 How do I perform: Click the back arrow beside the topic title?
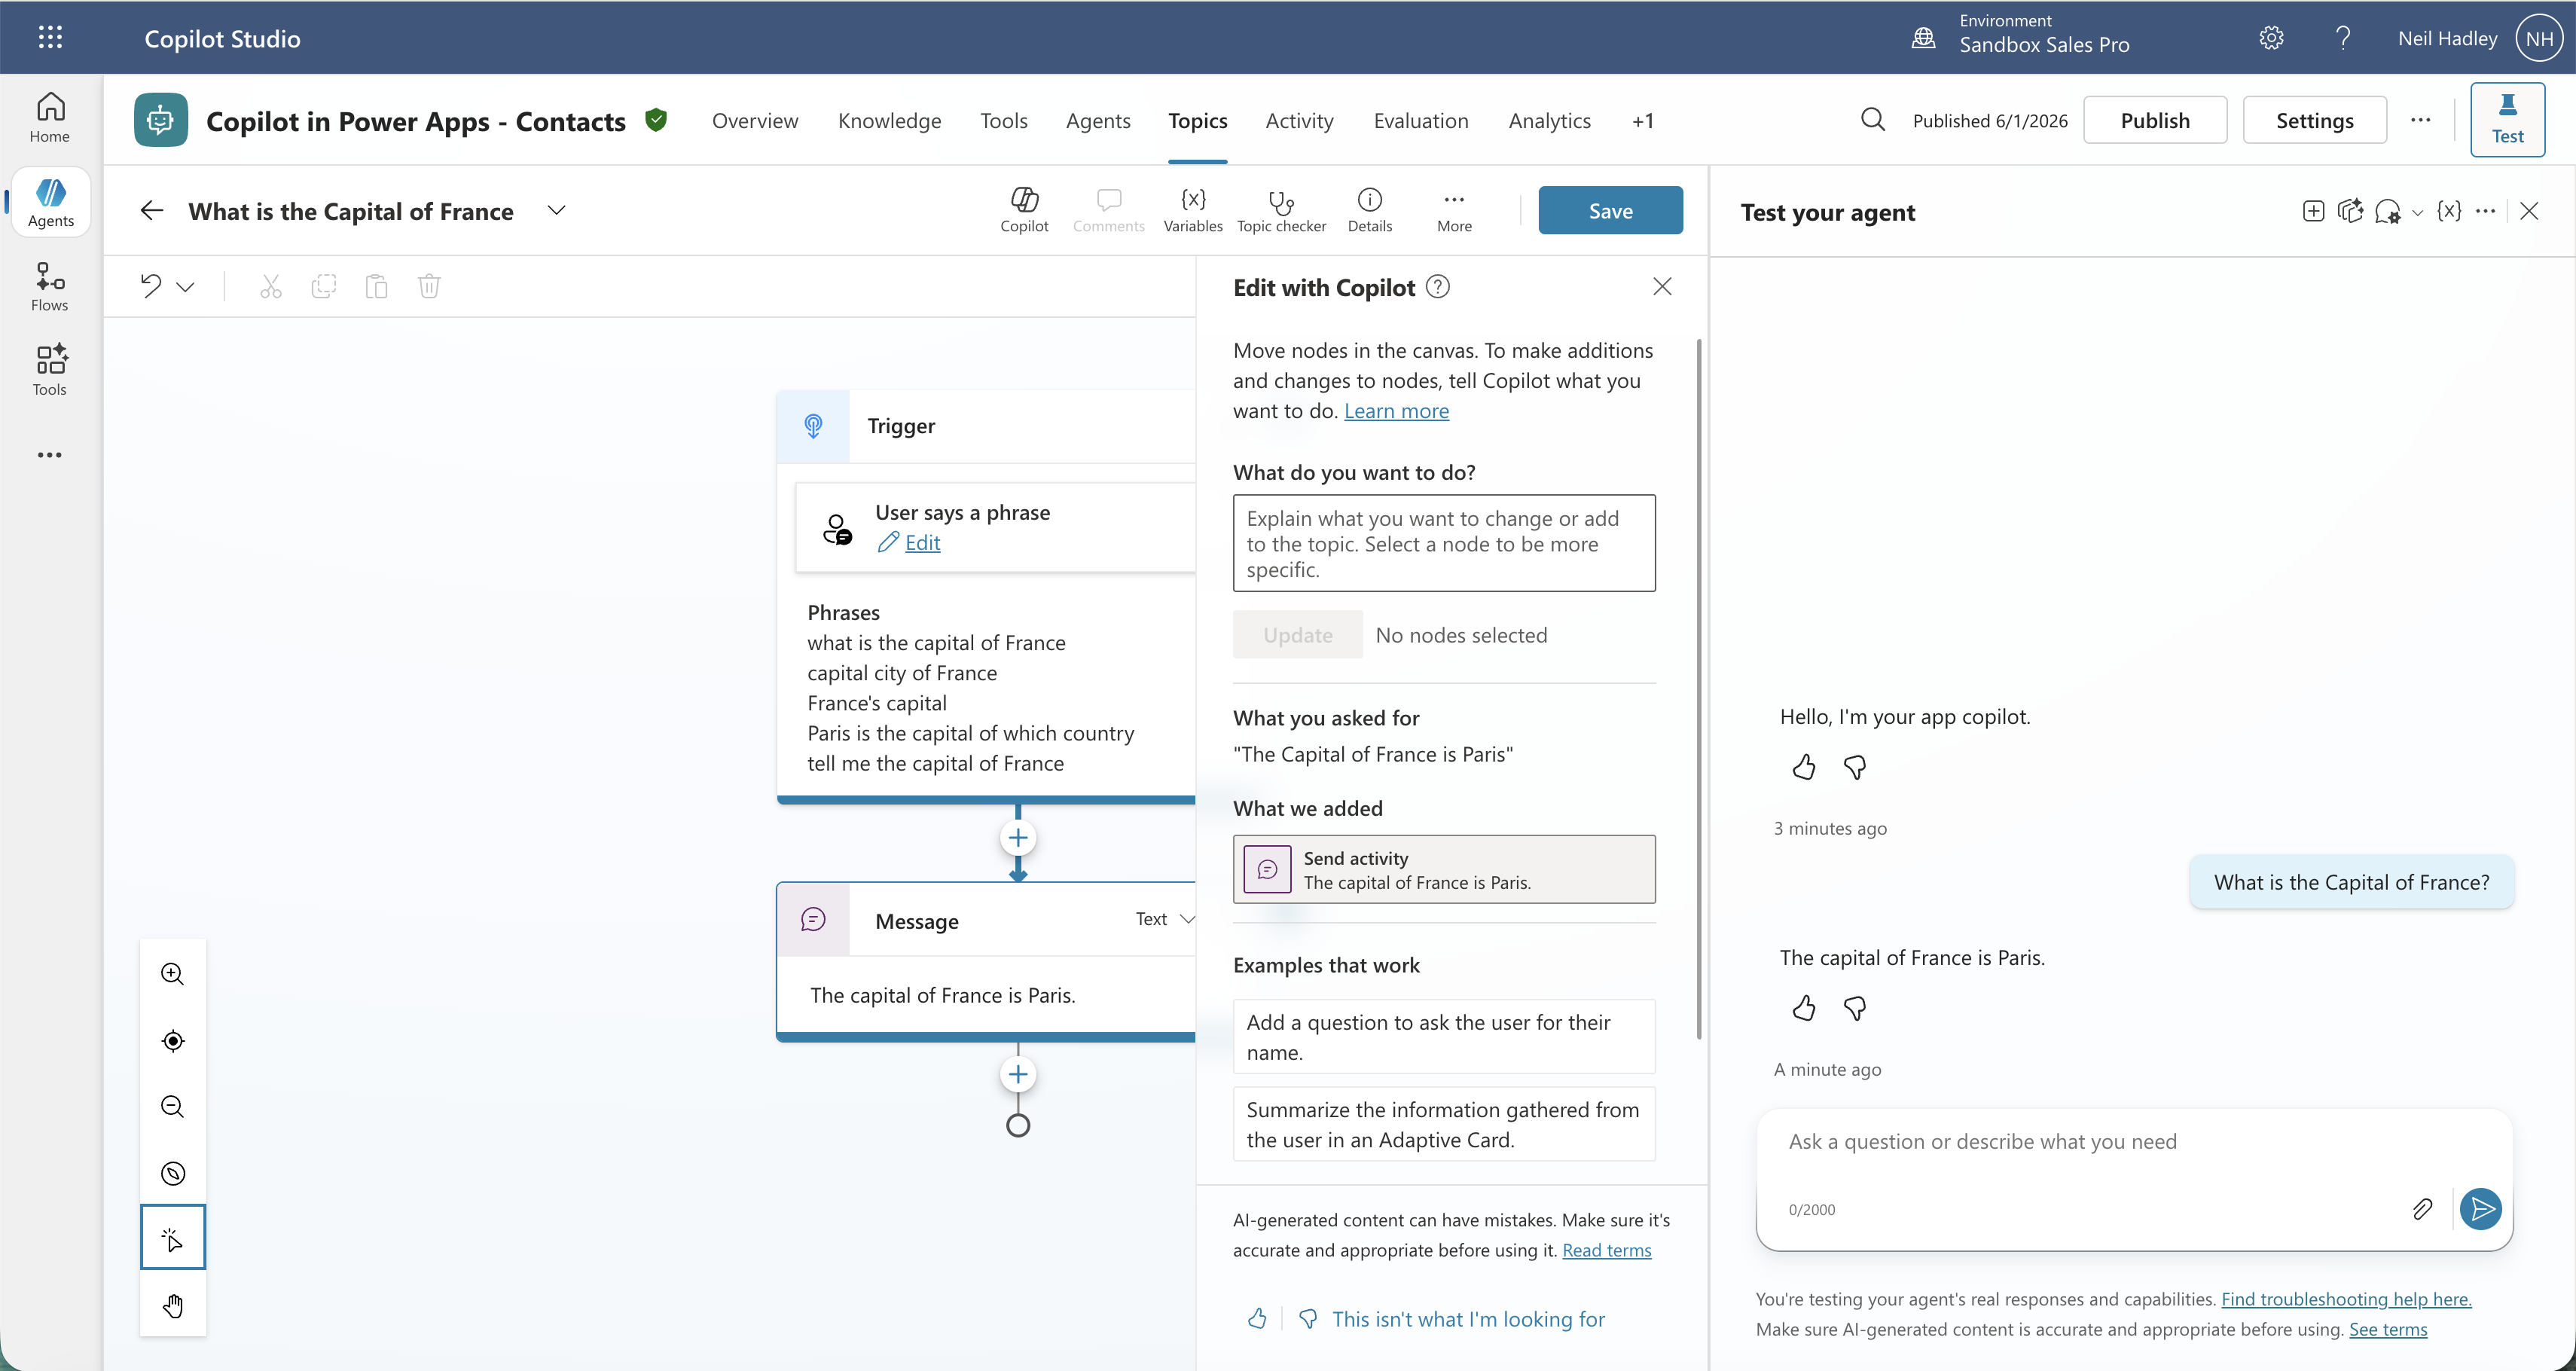[152, 210]
